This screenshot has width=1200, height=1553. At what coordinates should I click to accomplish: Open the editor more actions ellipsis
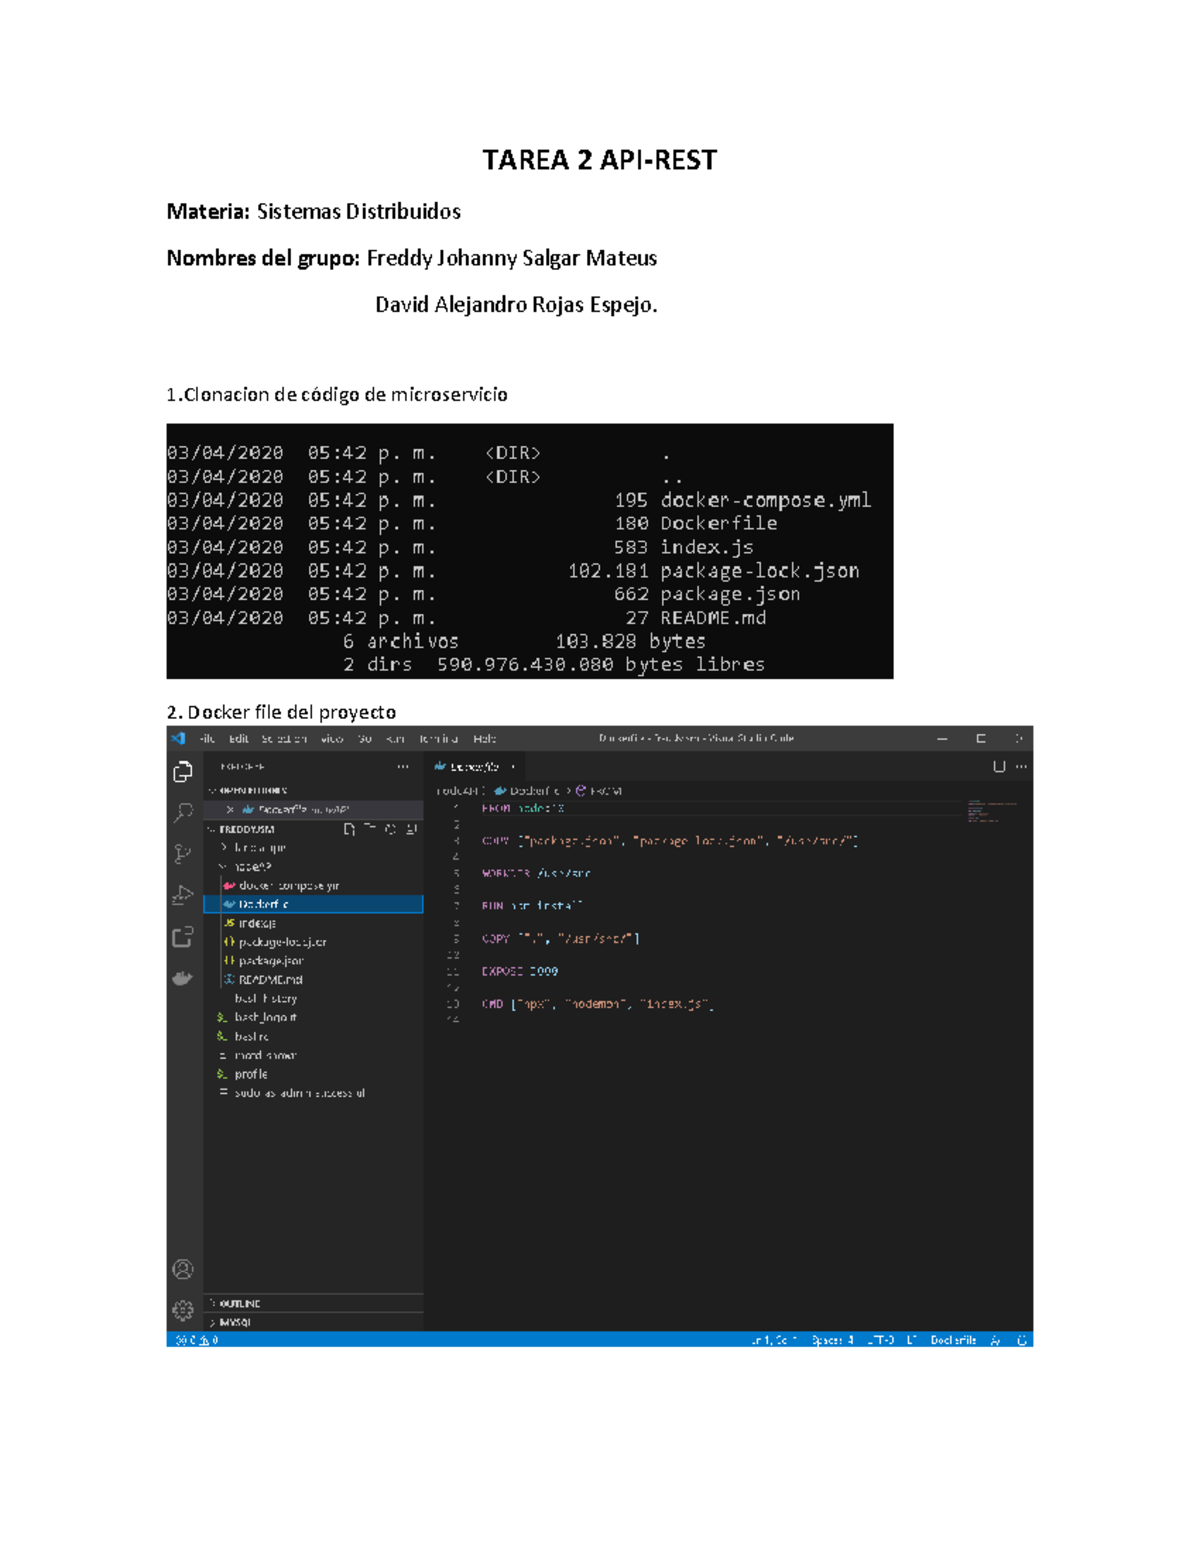[x=1021, y=767]
